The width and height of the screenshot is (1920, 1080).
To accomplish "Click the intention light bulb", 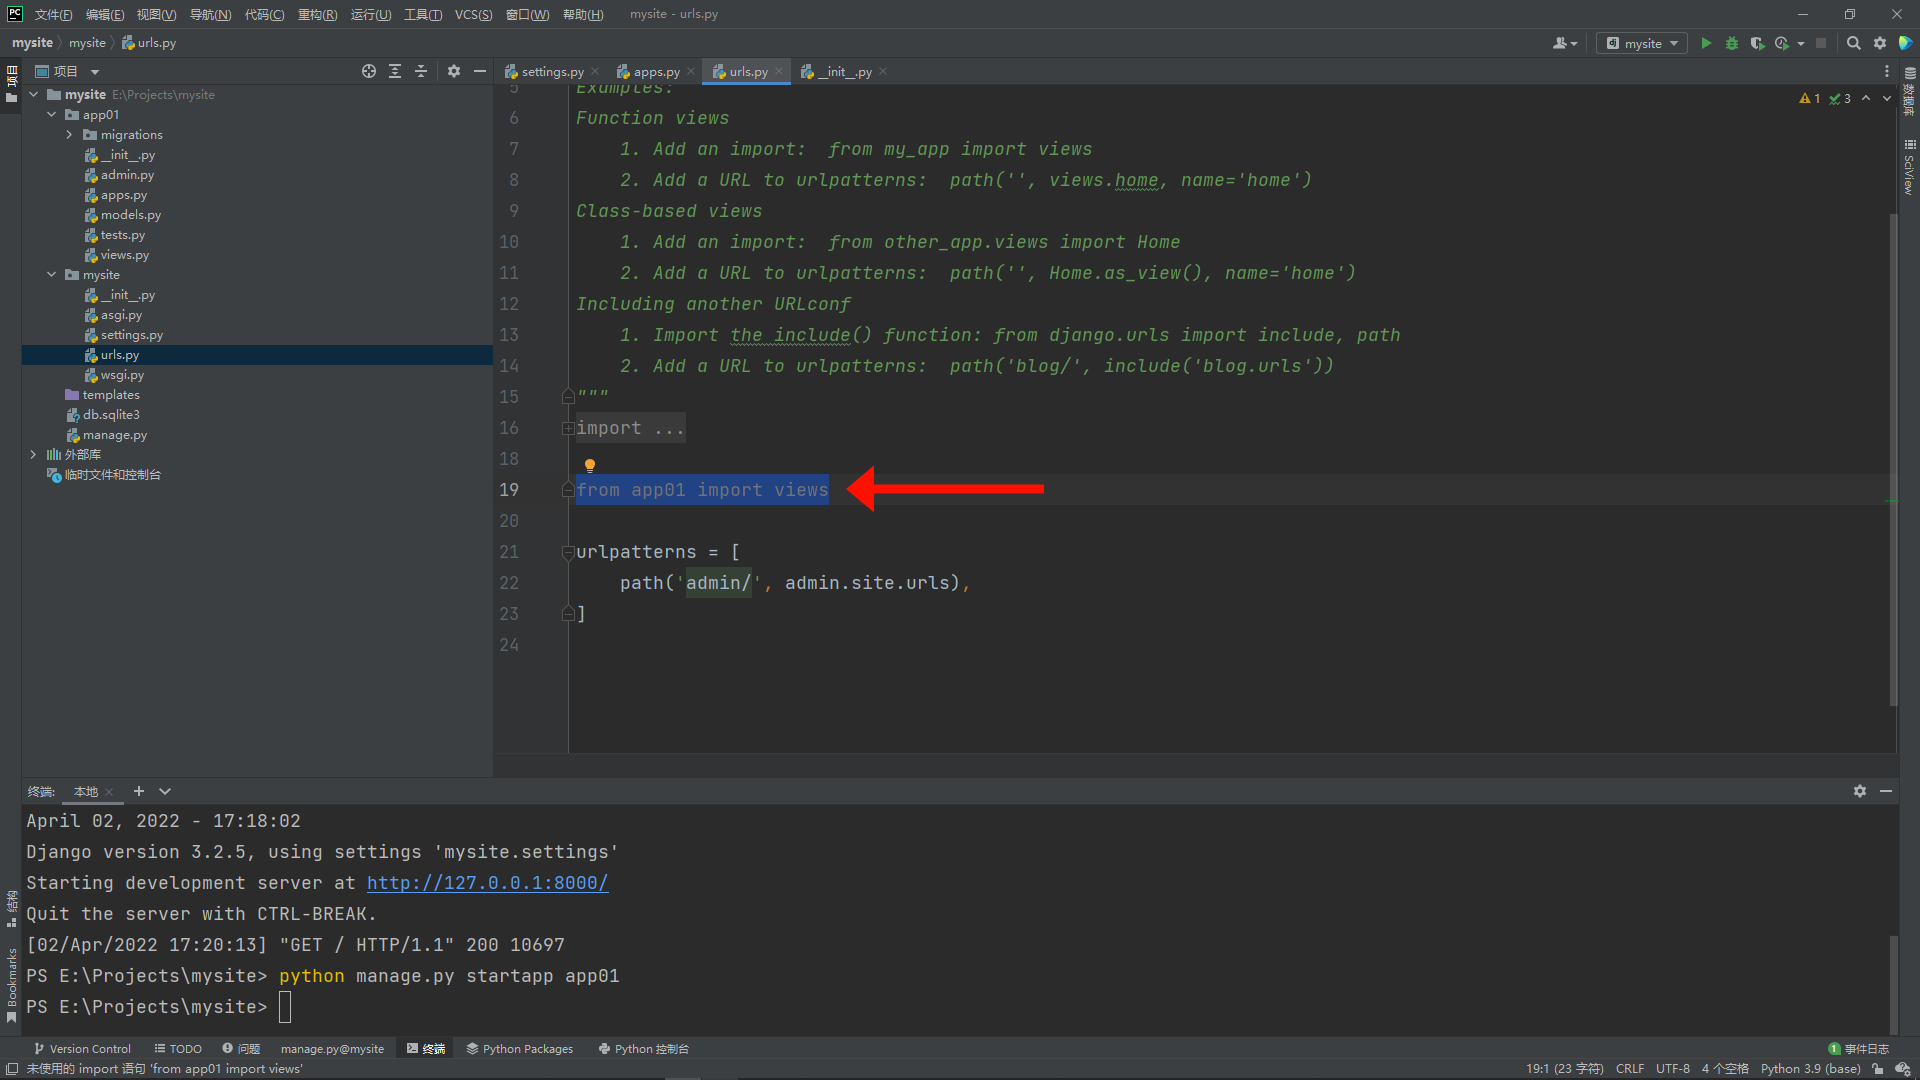I will pyautogui.click(x=590, y=465).
